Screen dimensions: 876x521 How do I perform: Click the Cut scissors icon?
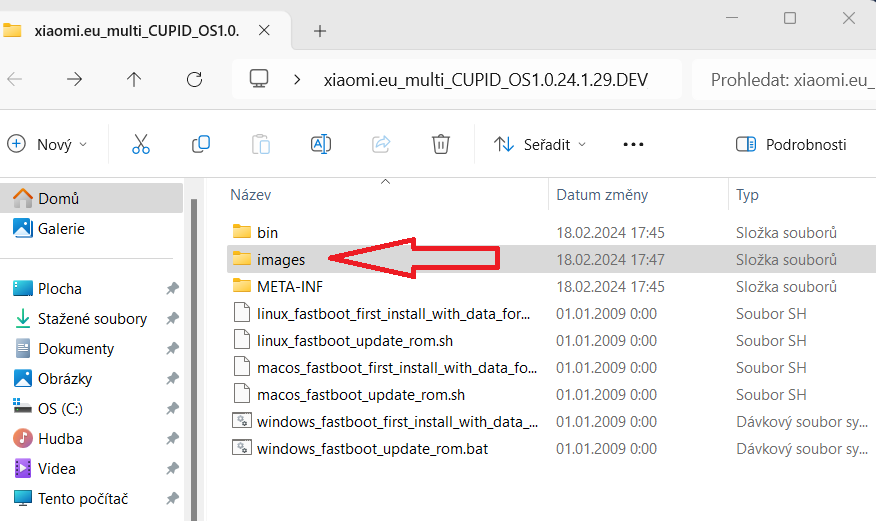click(x=141, y=144)
